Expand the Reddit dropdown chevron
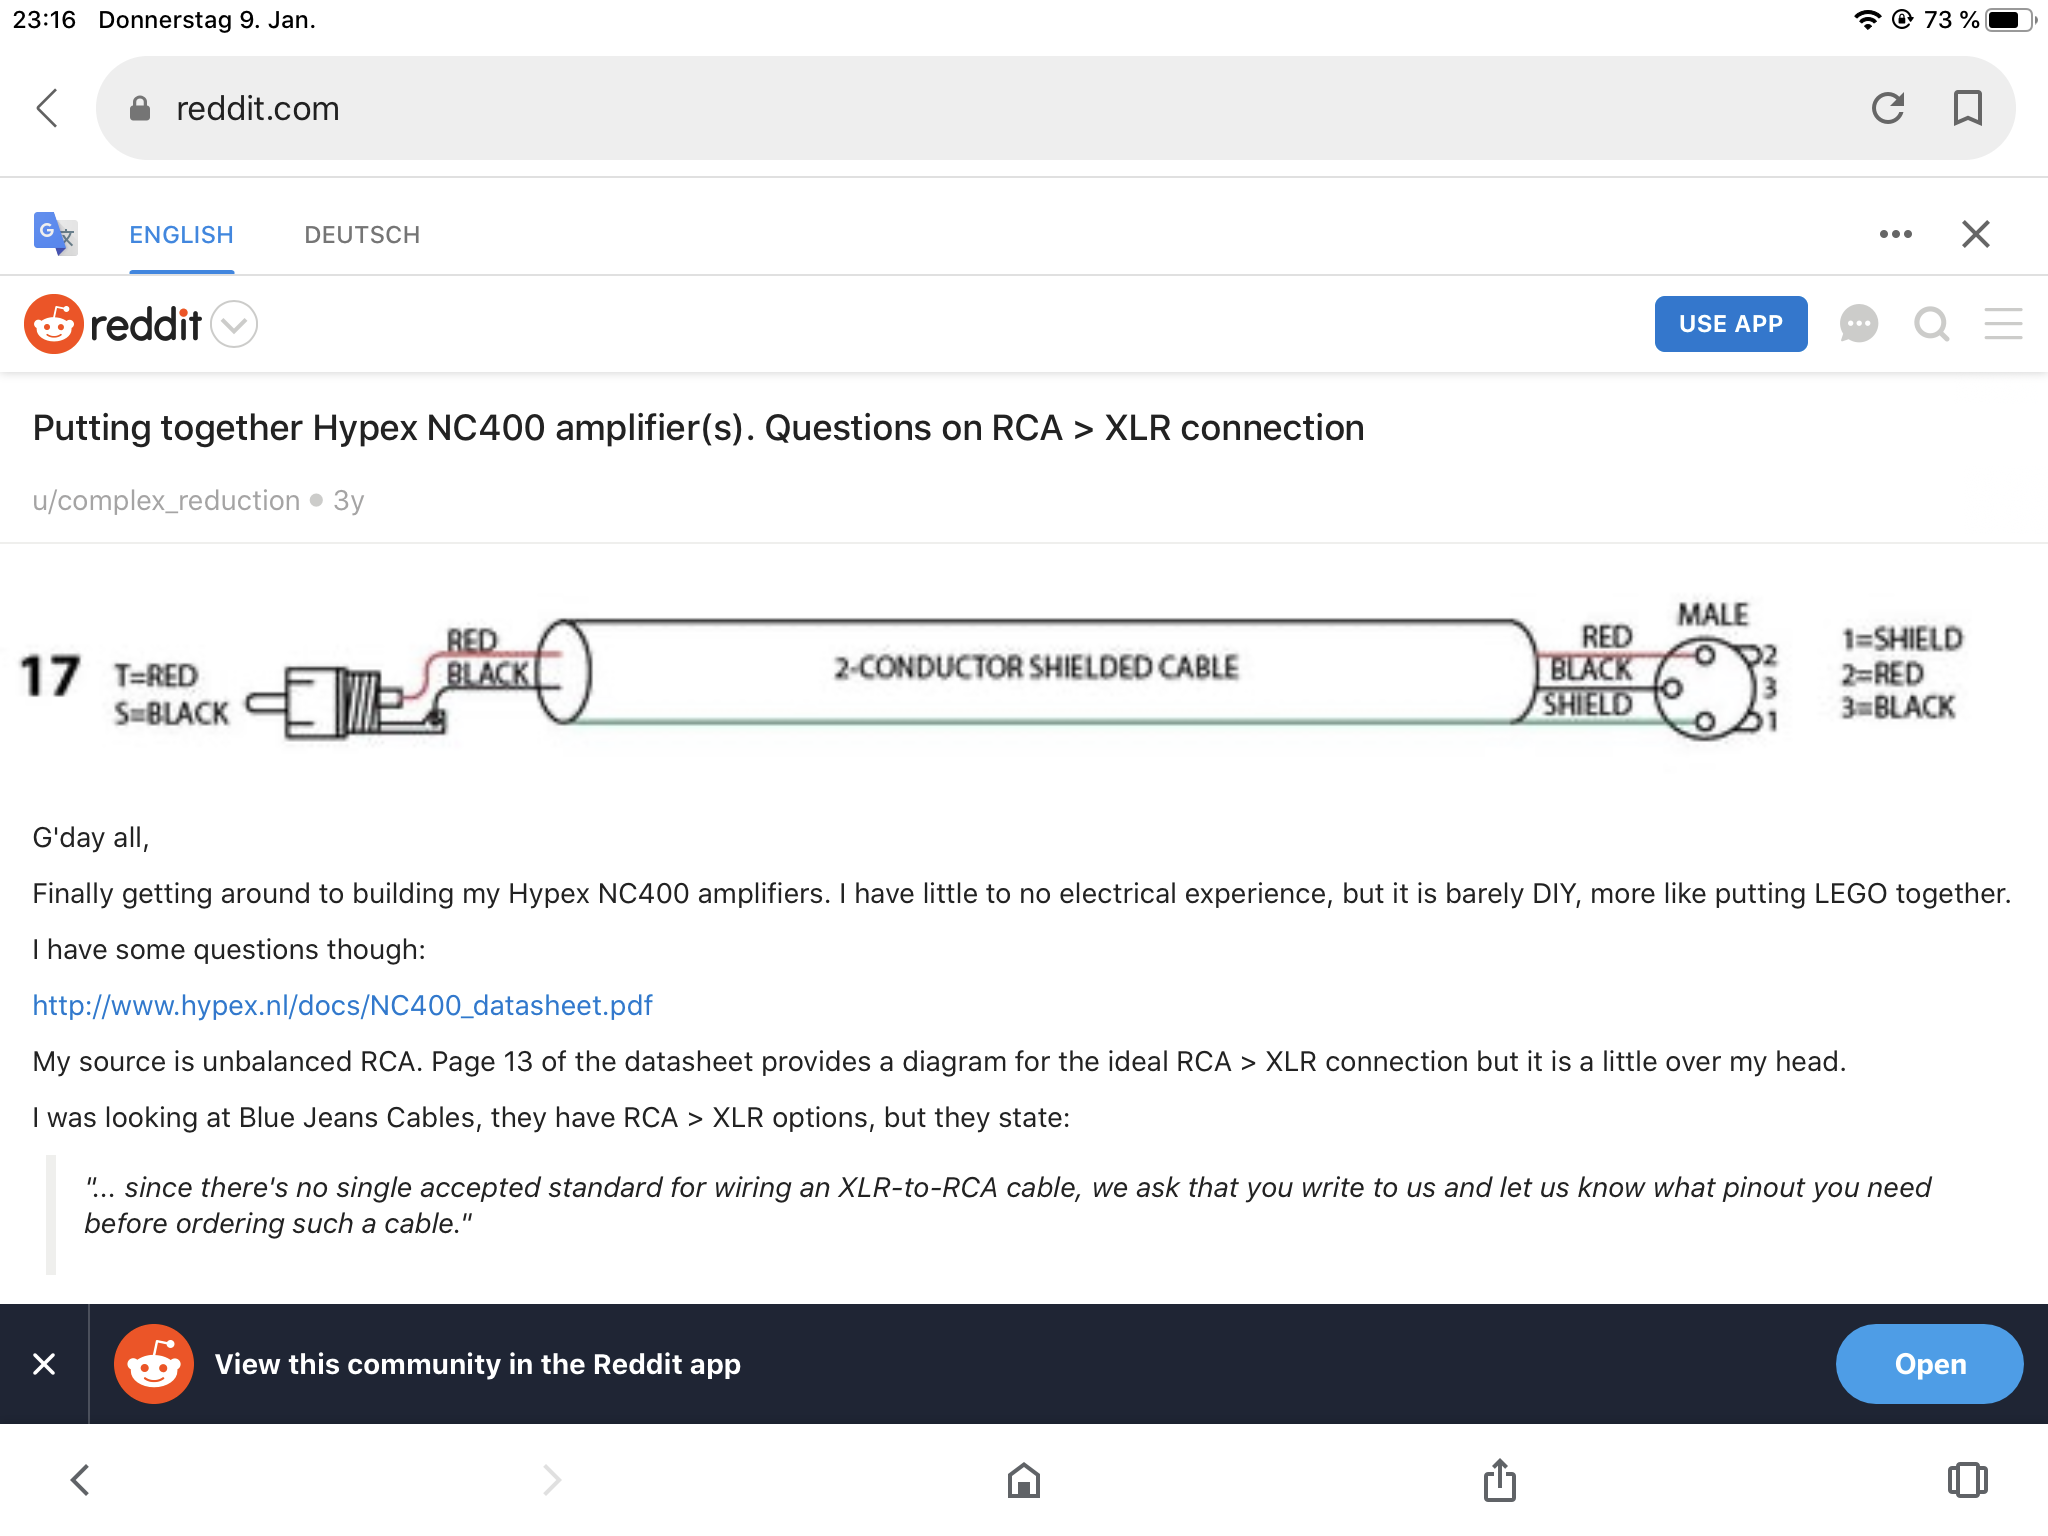Viewport: 2048px width, 1536px height. 235,324
